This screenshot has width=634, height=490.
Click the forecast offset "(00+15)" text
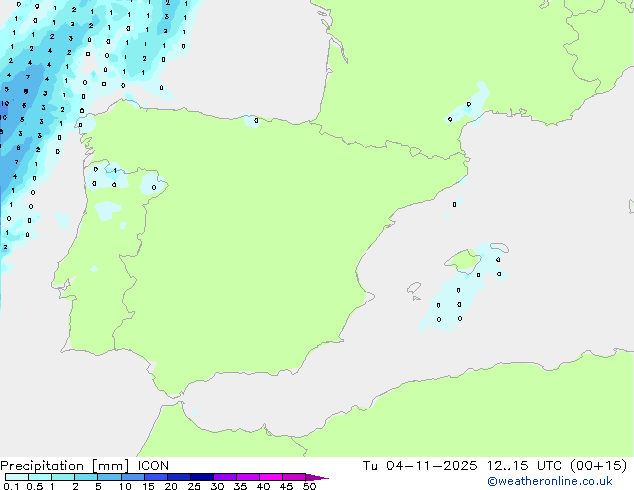(598, 466)
